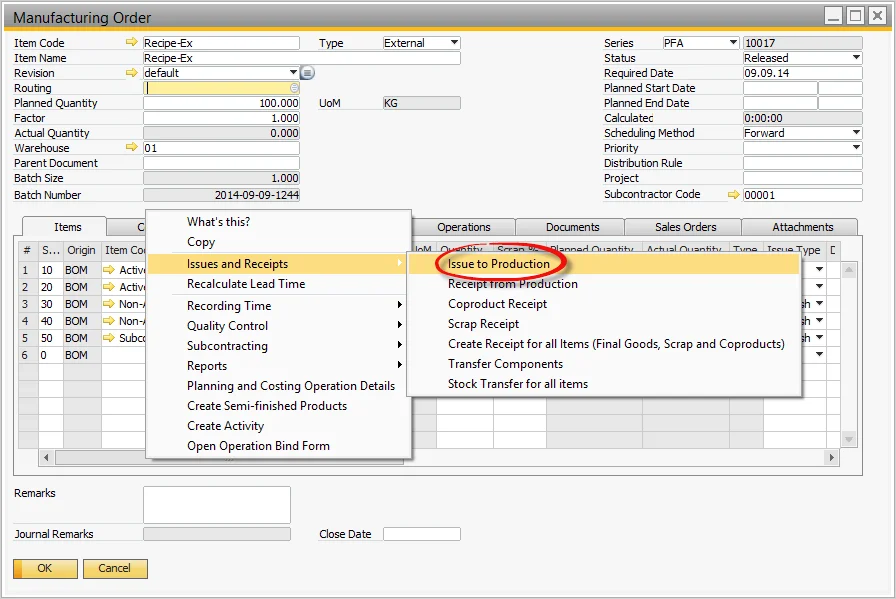Click the Revision link arrow
The image size is (896, 599).
tap(132, 73)
